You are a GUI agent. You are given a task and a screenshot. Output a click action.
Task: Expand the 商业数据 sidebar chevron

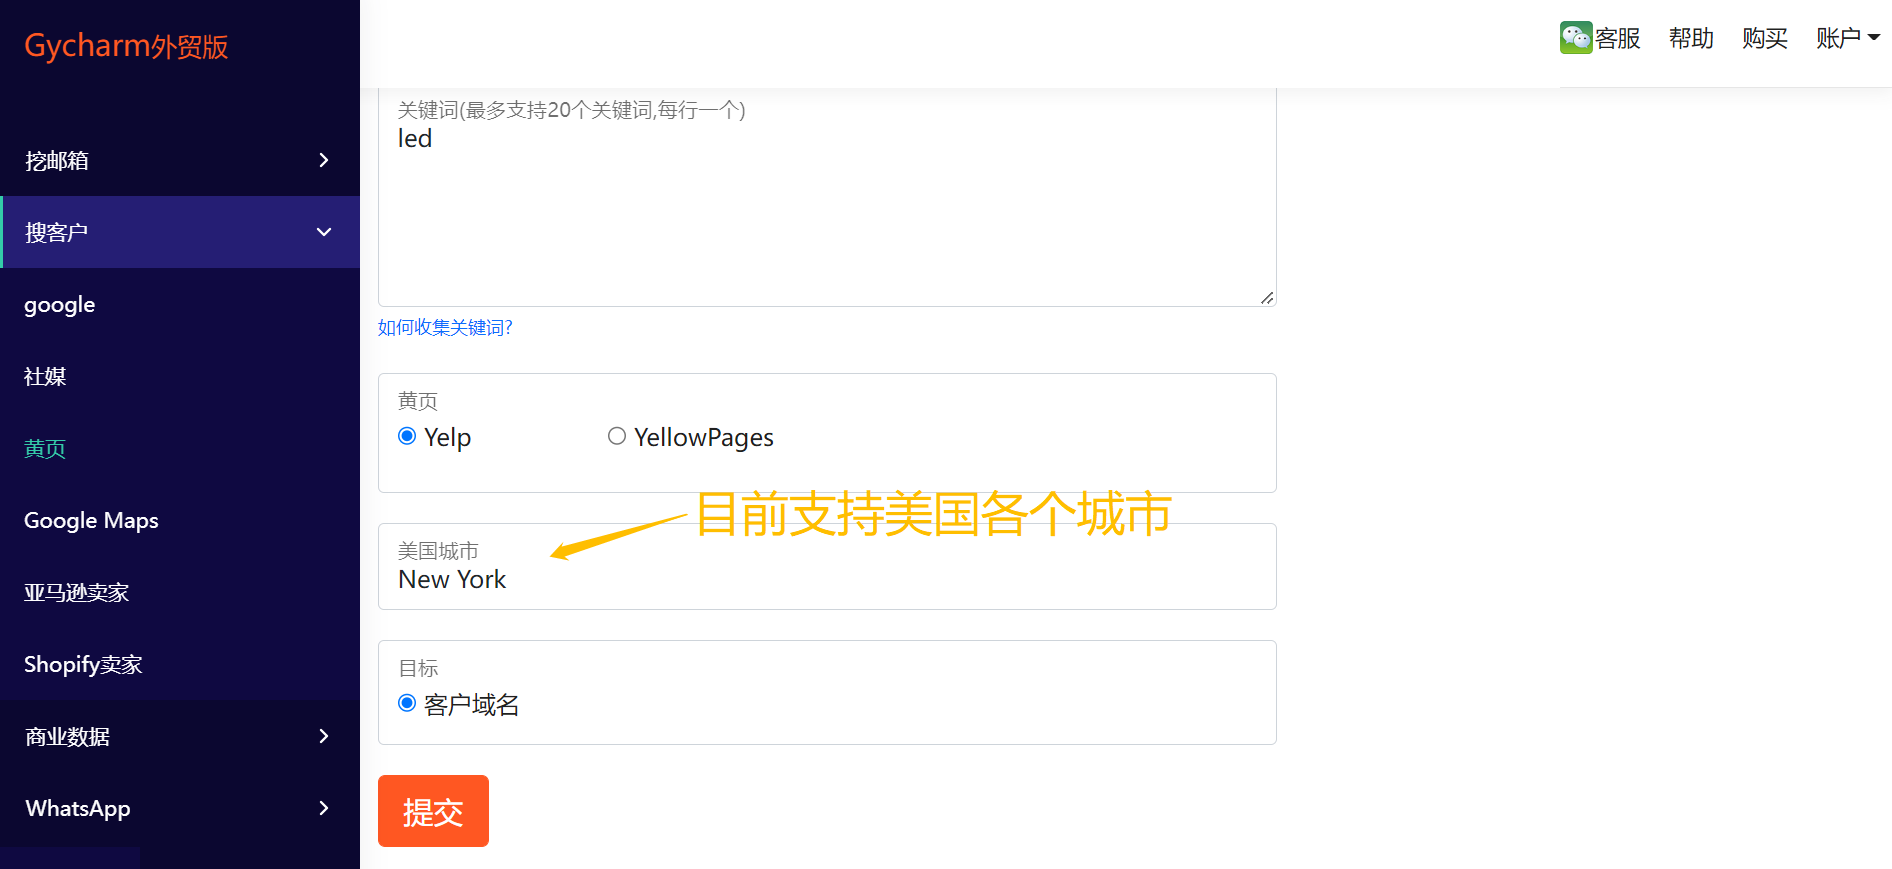(x=323, y=736)
